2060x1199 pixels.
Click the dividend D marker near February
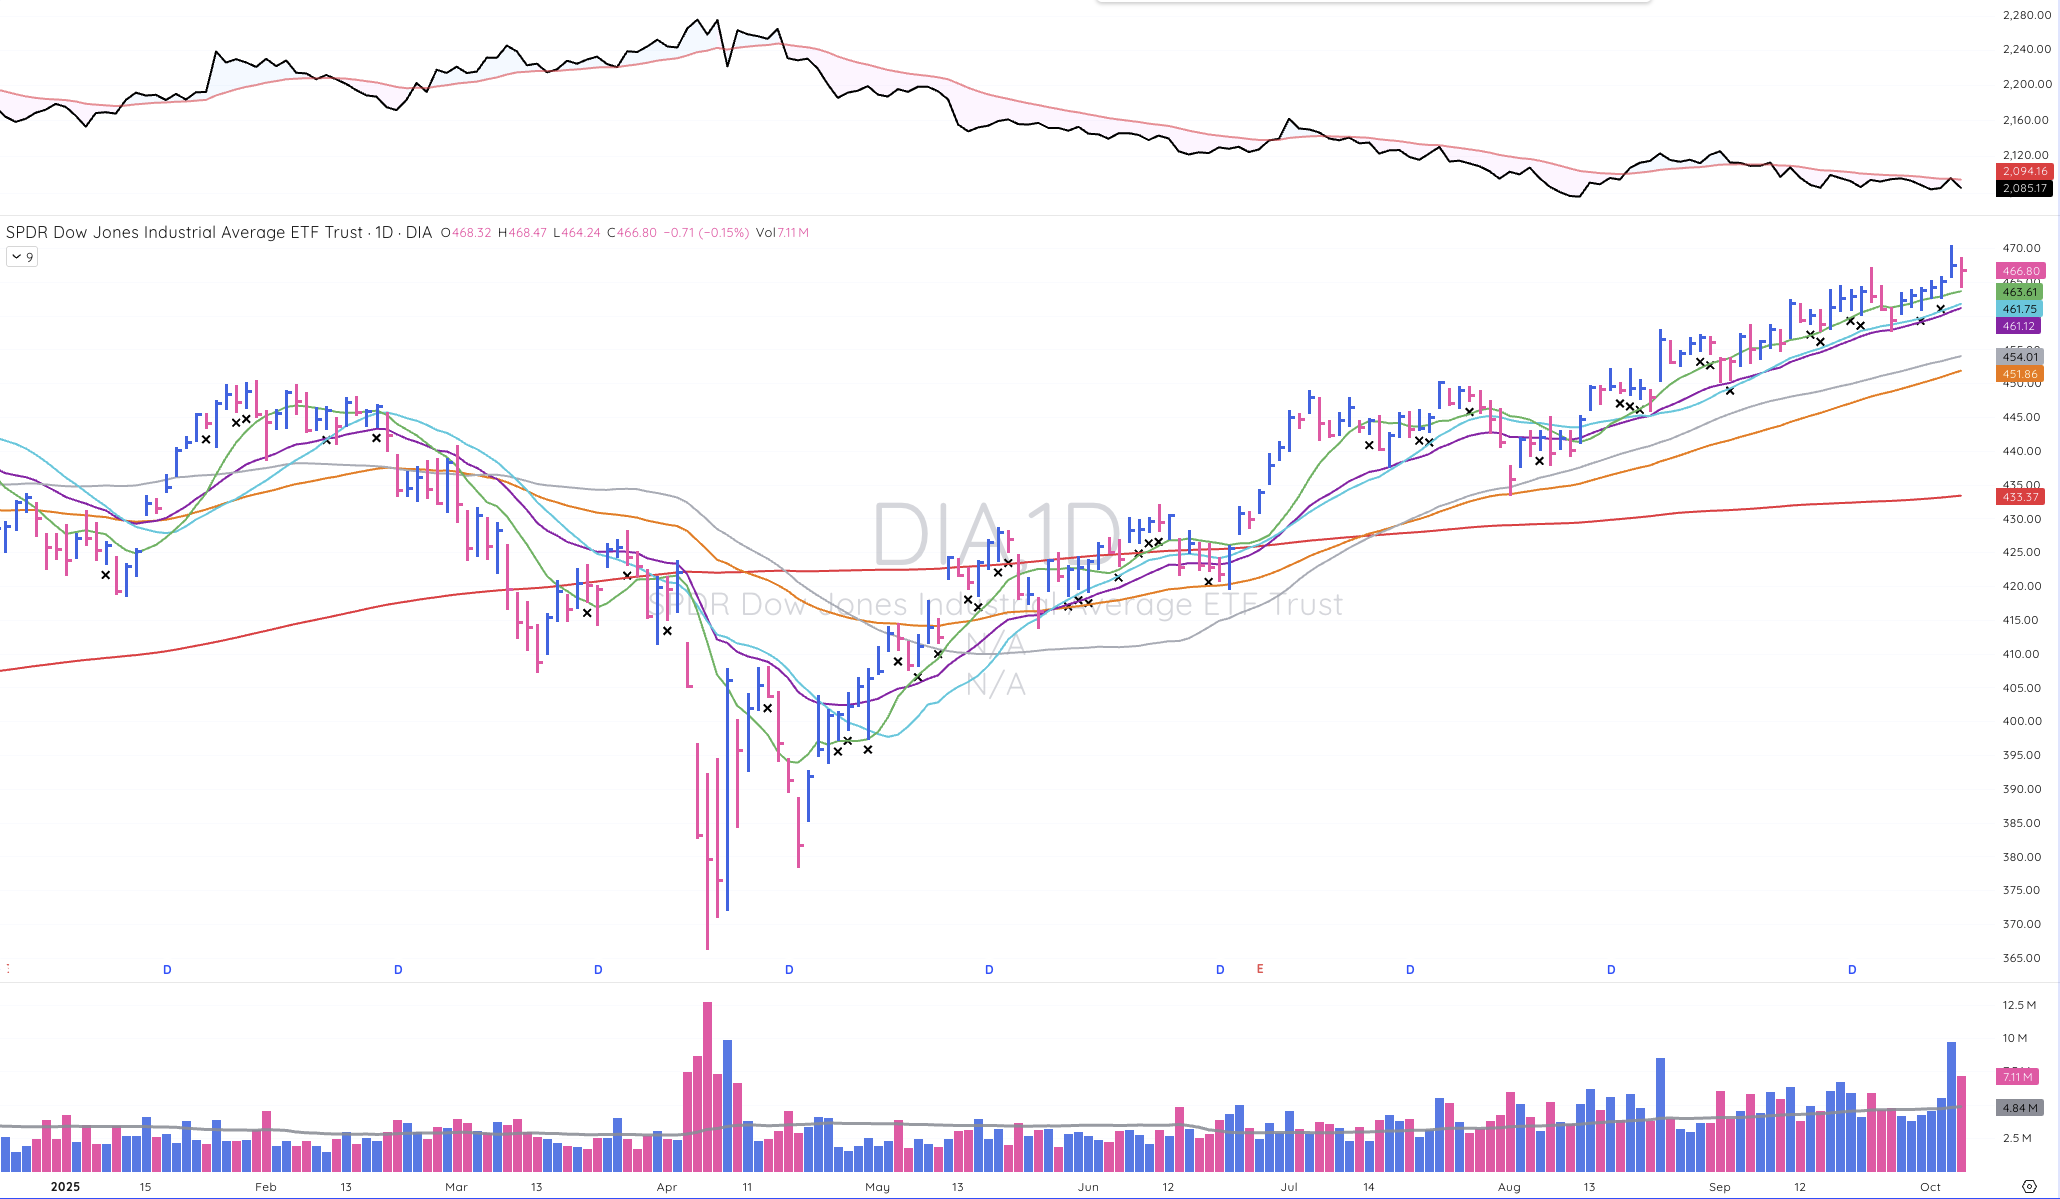398,970
